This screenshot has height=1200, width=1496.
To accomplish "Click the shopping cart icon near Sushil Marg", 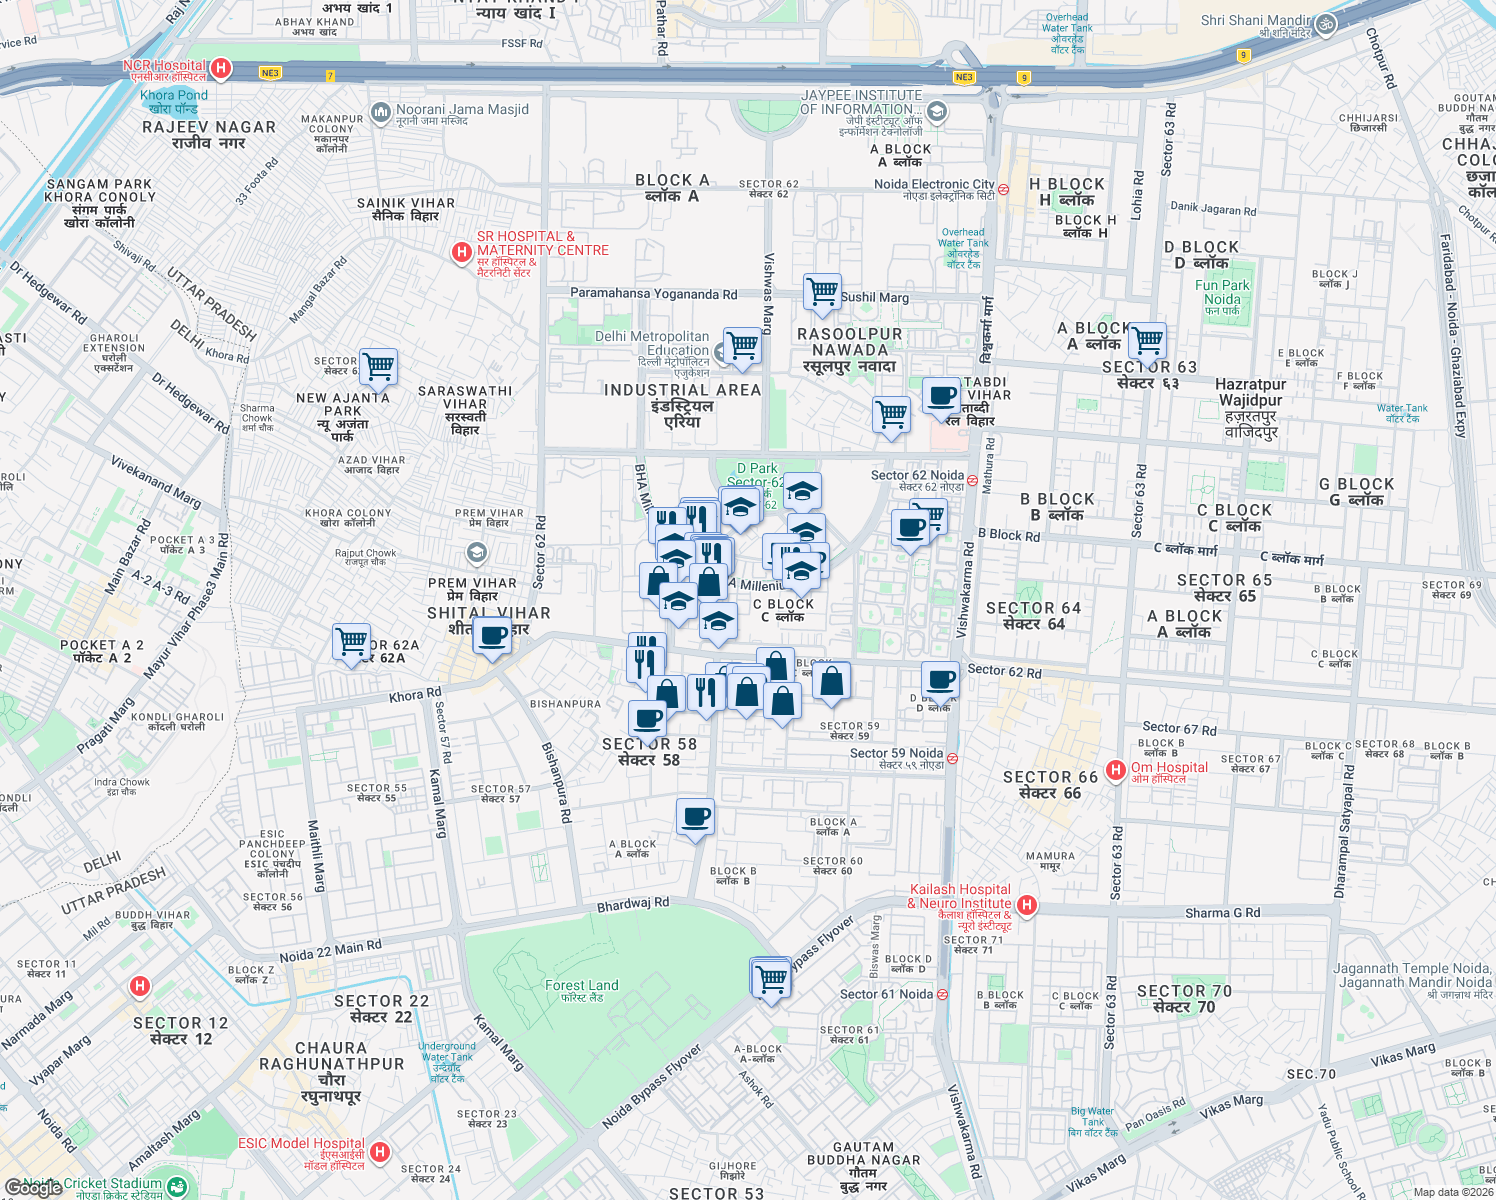I will [822, 292].
